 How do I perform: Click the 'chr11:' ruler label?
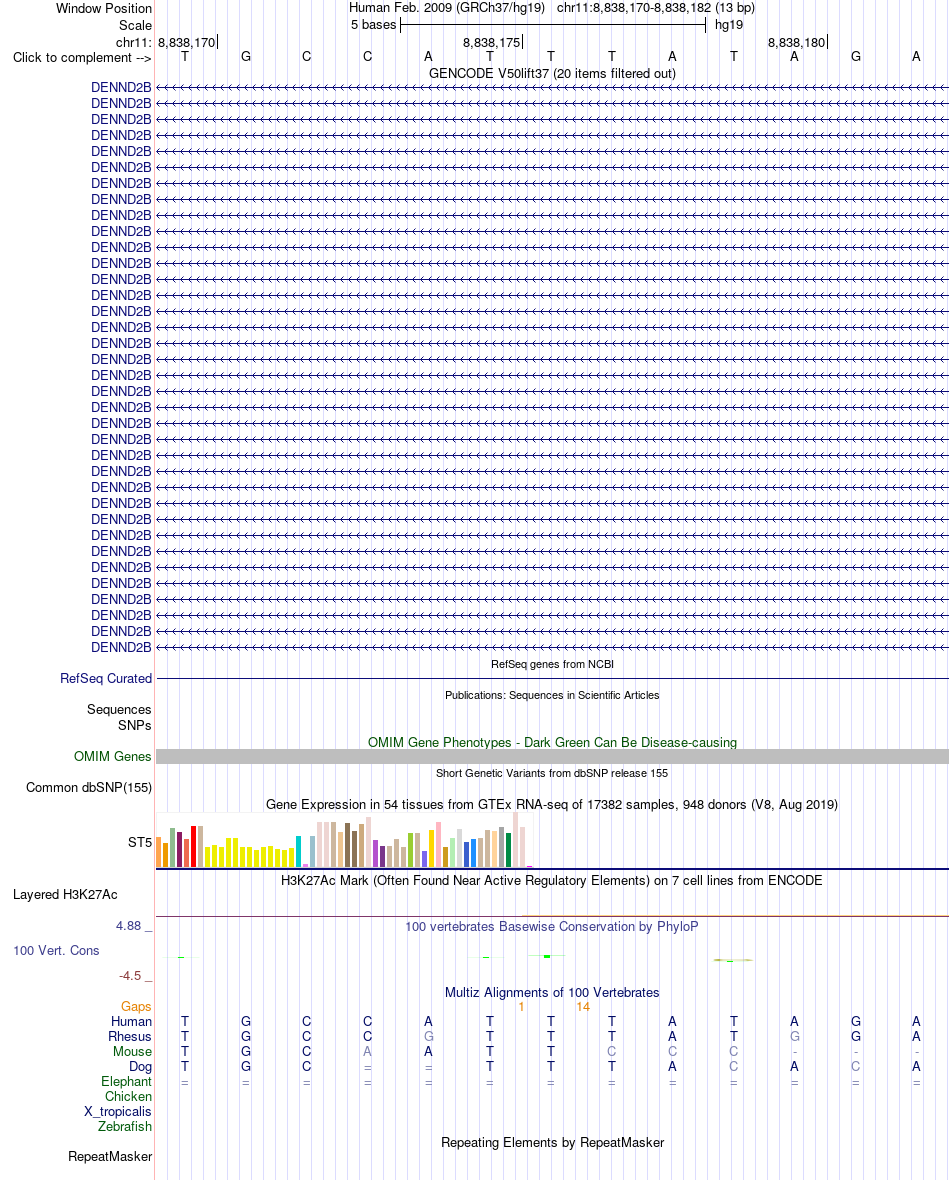(133, 42)
